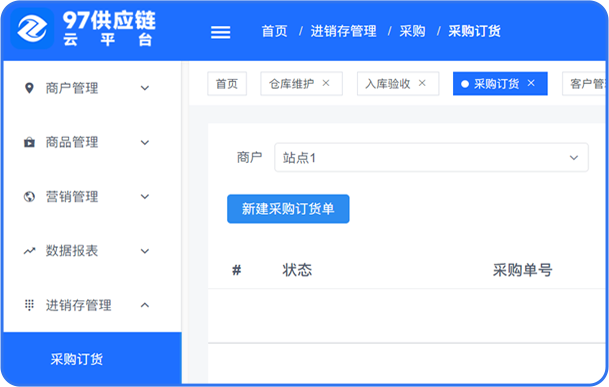Toggle the hamburger sidebar menu icon
The height and width of the screenshot is (387, 609).
pyautogui.click(x=221, y=32)
